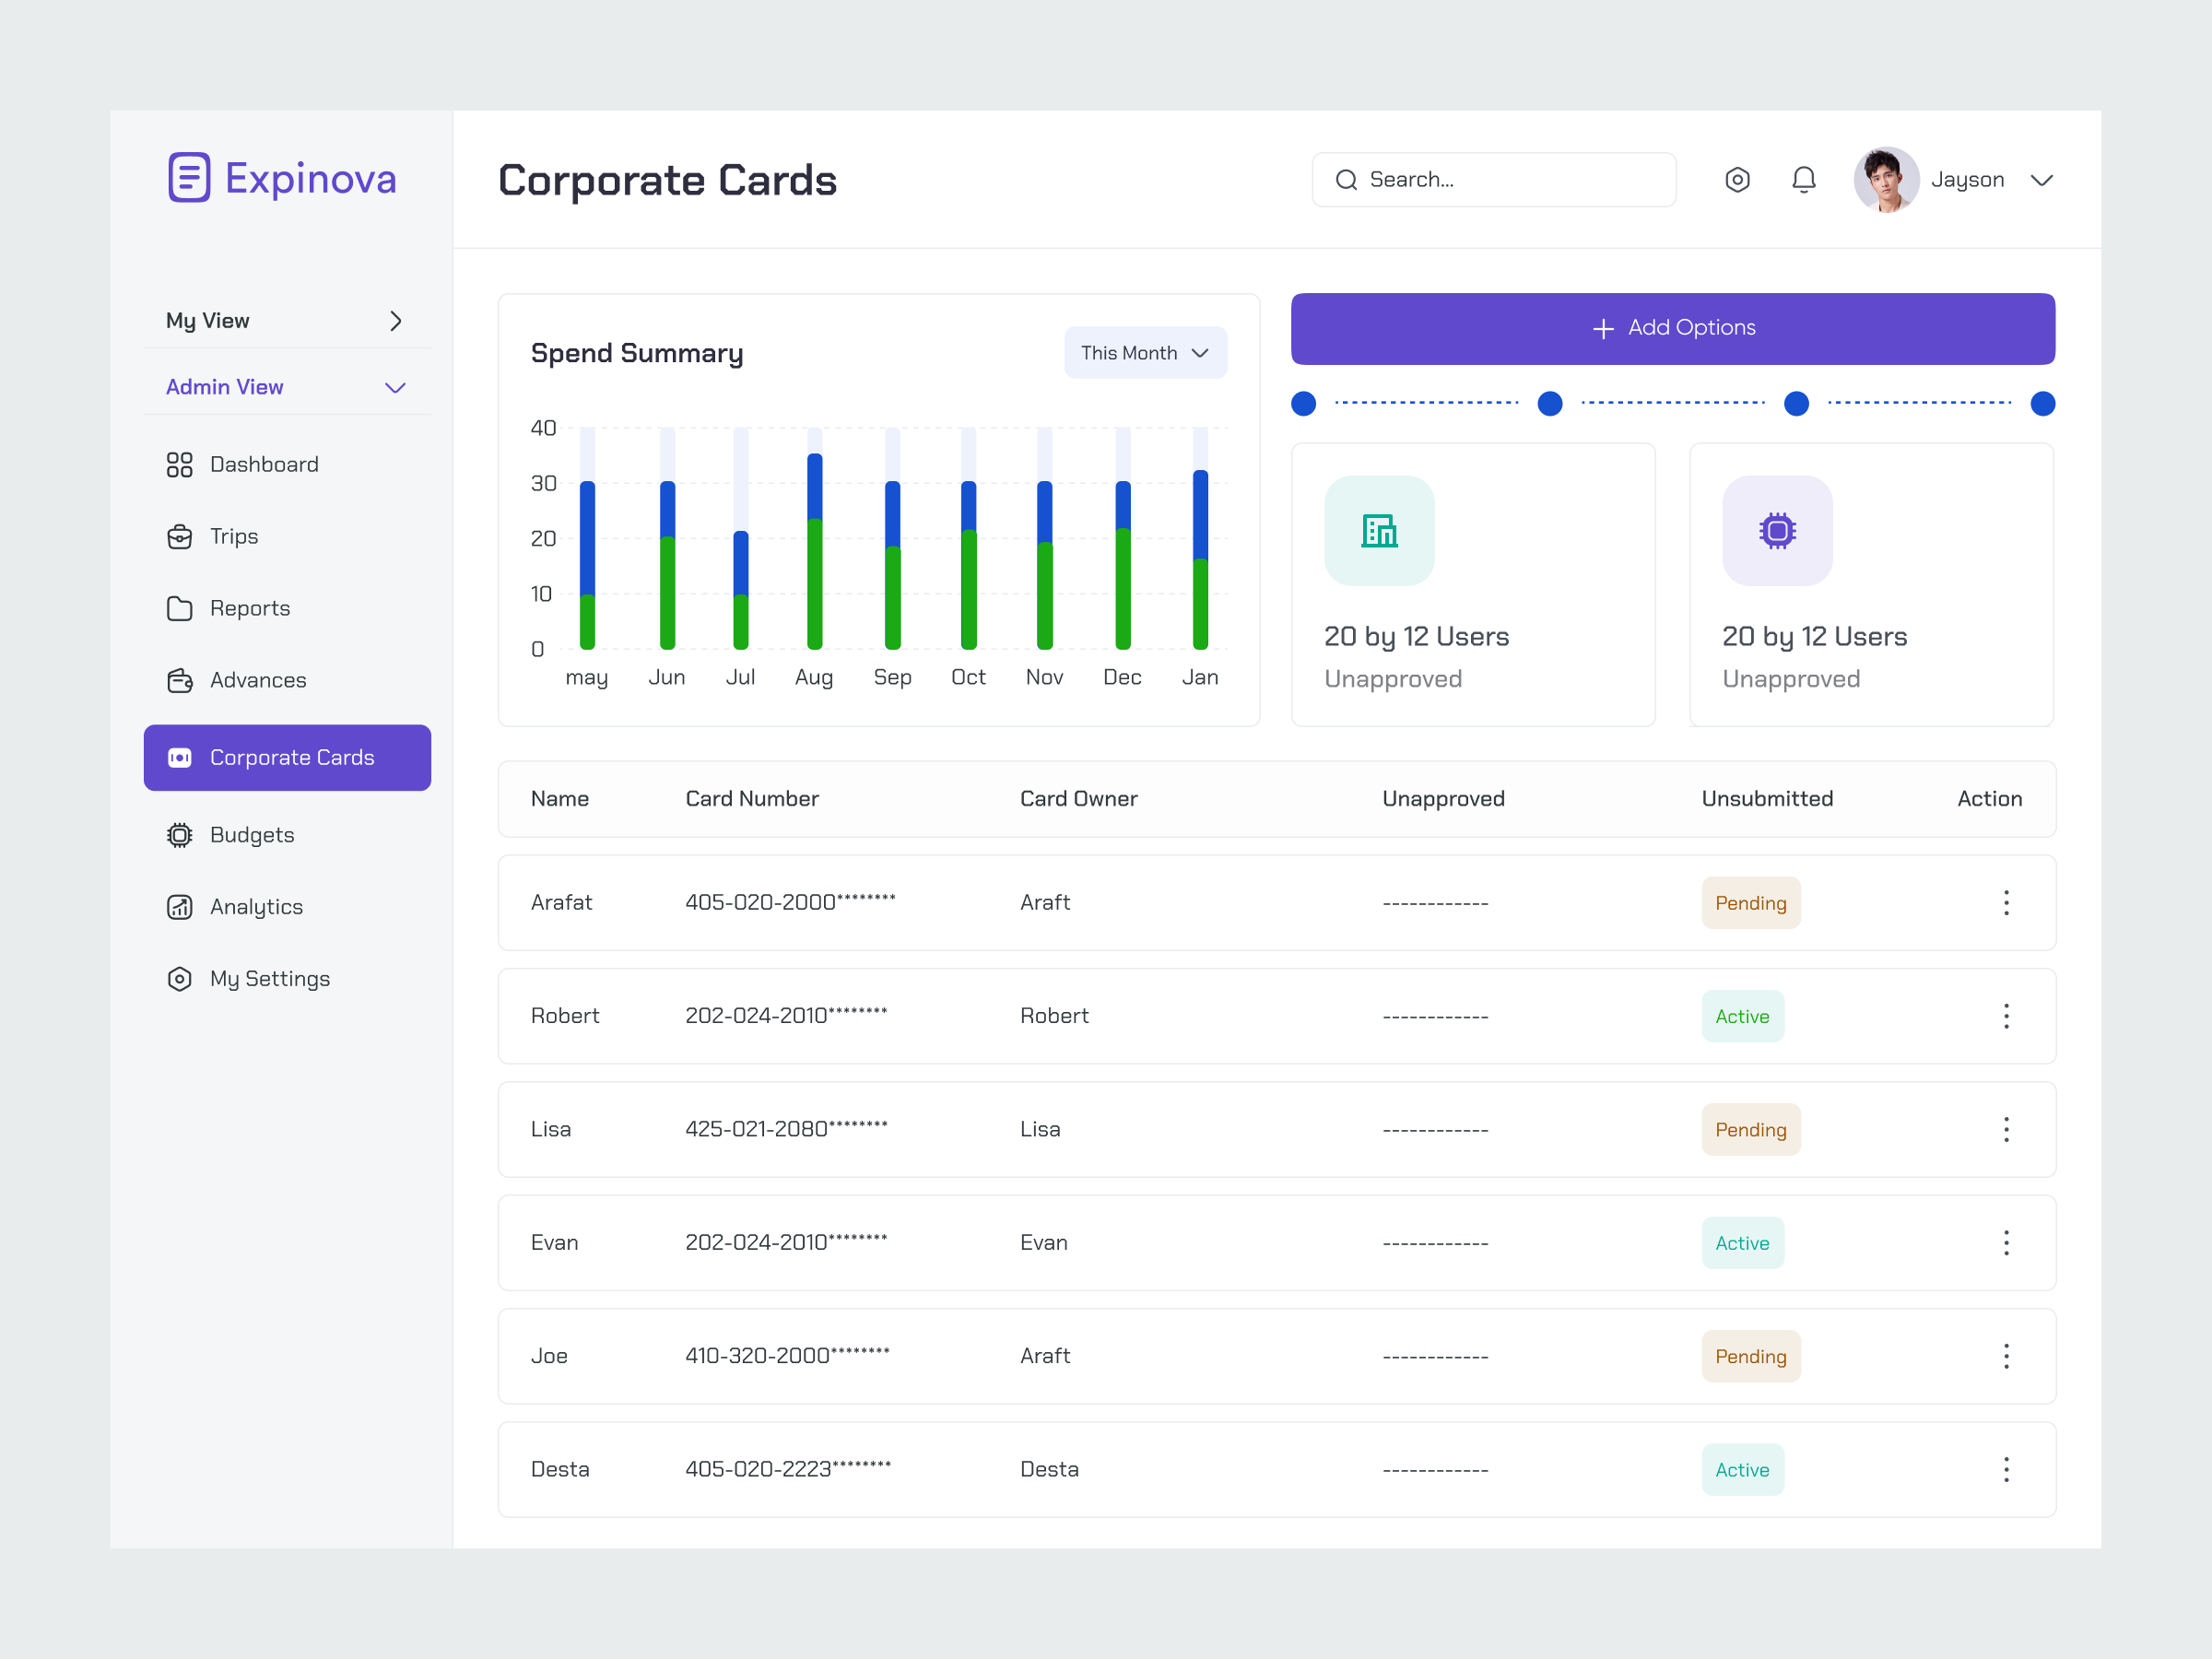The height and width of the screenshot is (1659, 2212).
Task: Expand the My View section
Action: pyautogui.click(x=395, y=321)
